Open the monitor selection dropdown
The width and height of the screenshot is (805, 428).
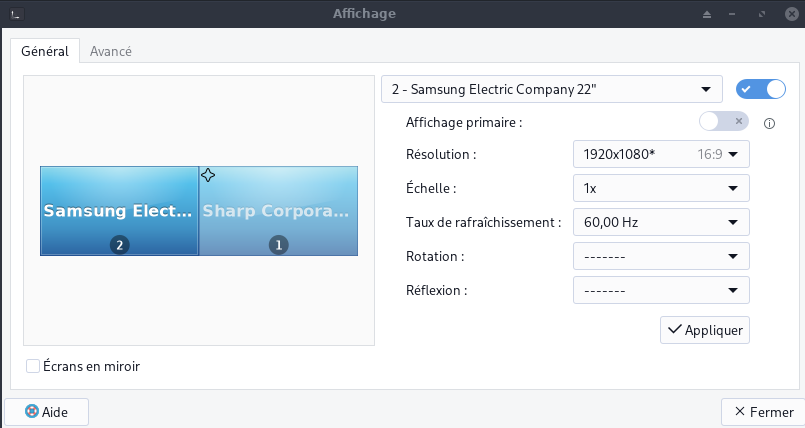[x=551, y=89]
